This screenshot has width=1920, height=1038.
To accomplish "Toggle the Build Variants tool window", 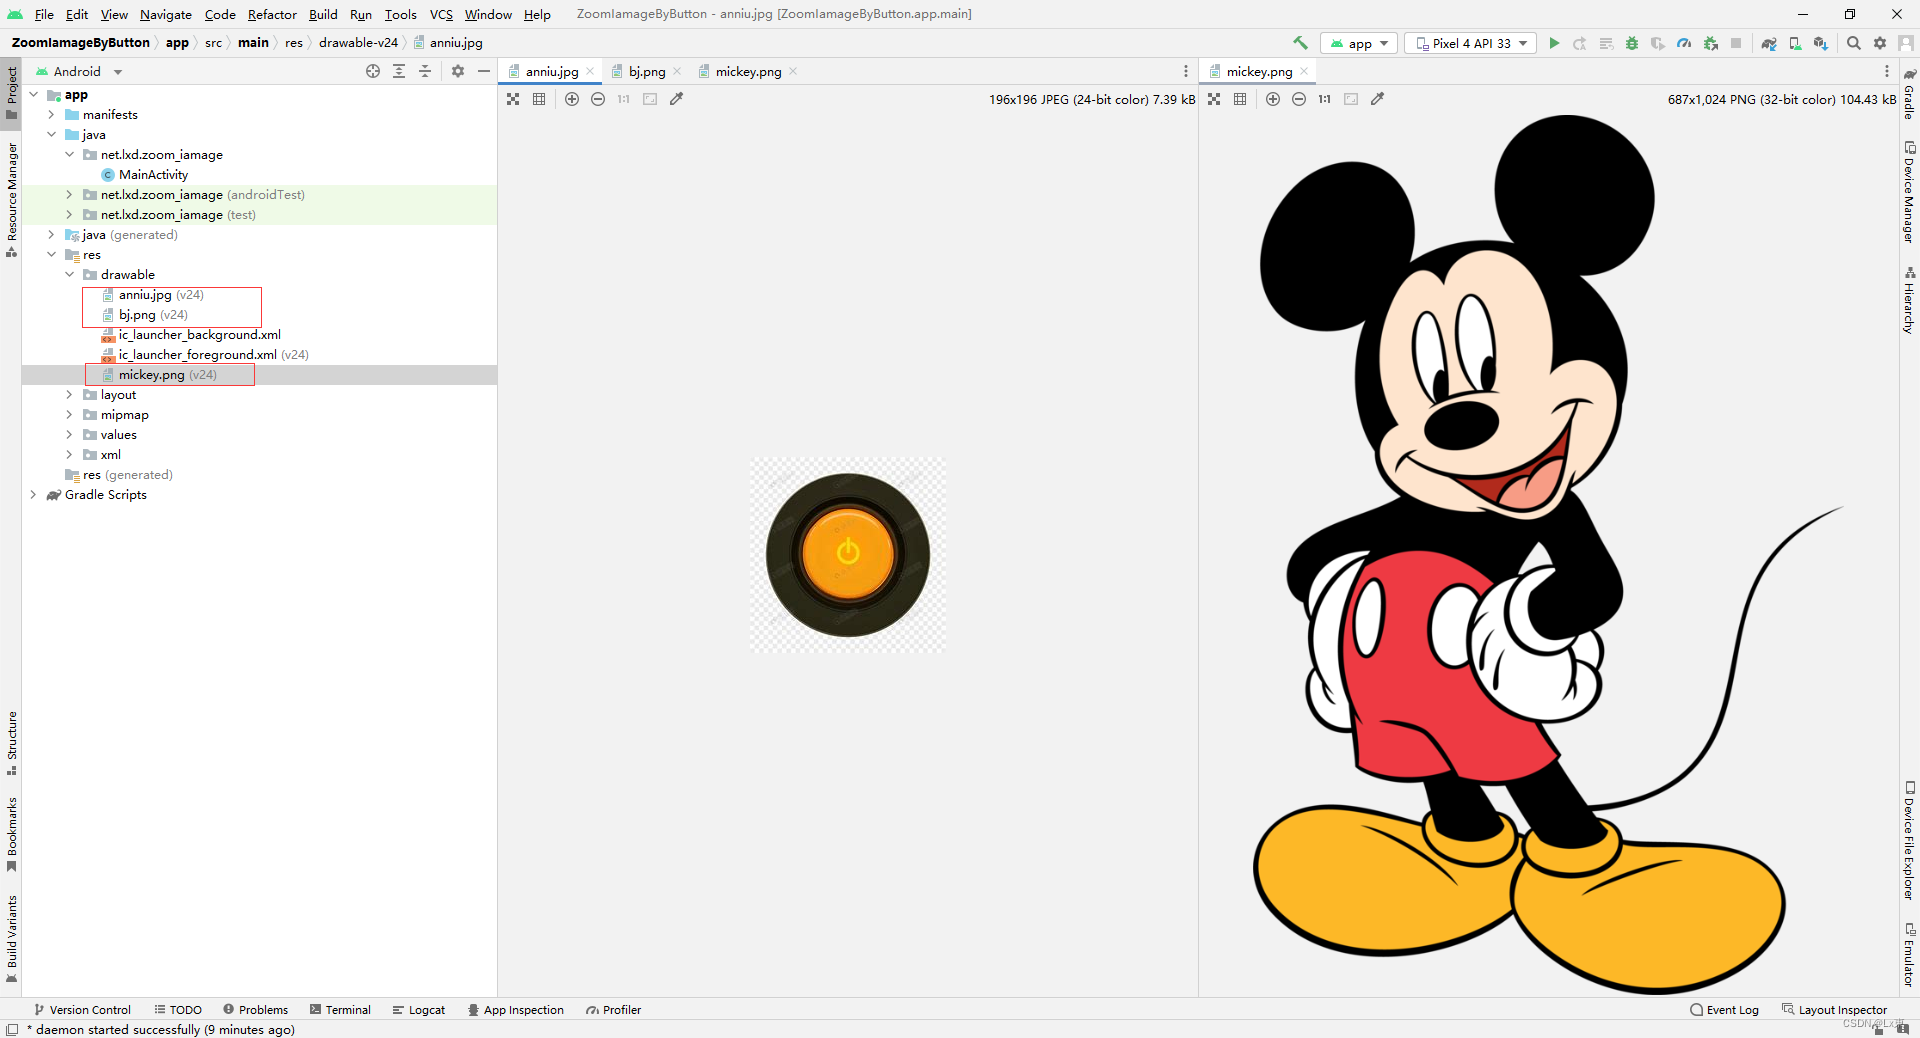I will click(x=12, y=939).
